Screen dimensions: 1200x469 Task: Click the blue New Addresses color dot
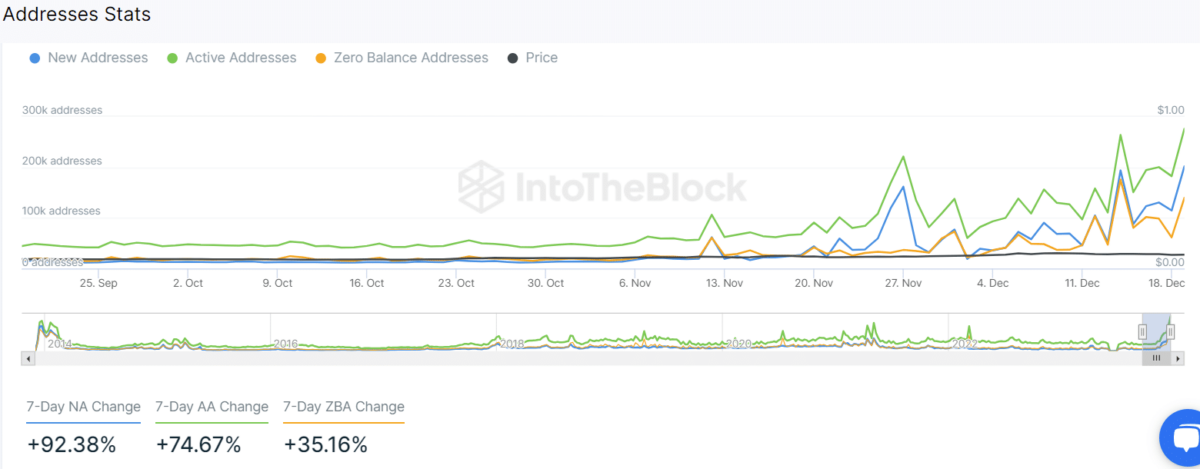[x=36, y=58]
